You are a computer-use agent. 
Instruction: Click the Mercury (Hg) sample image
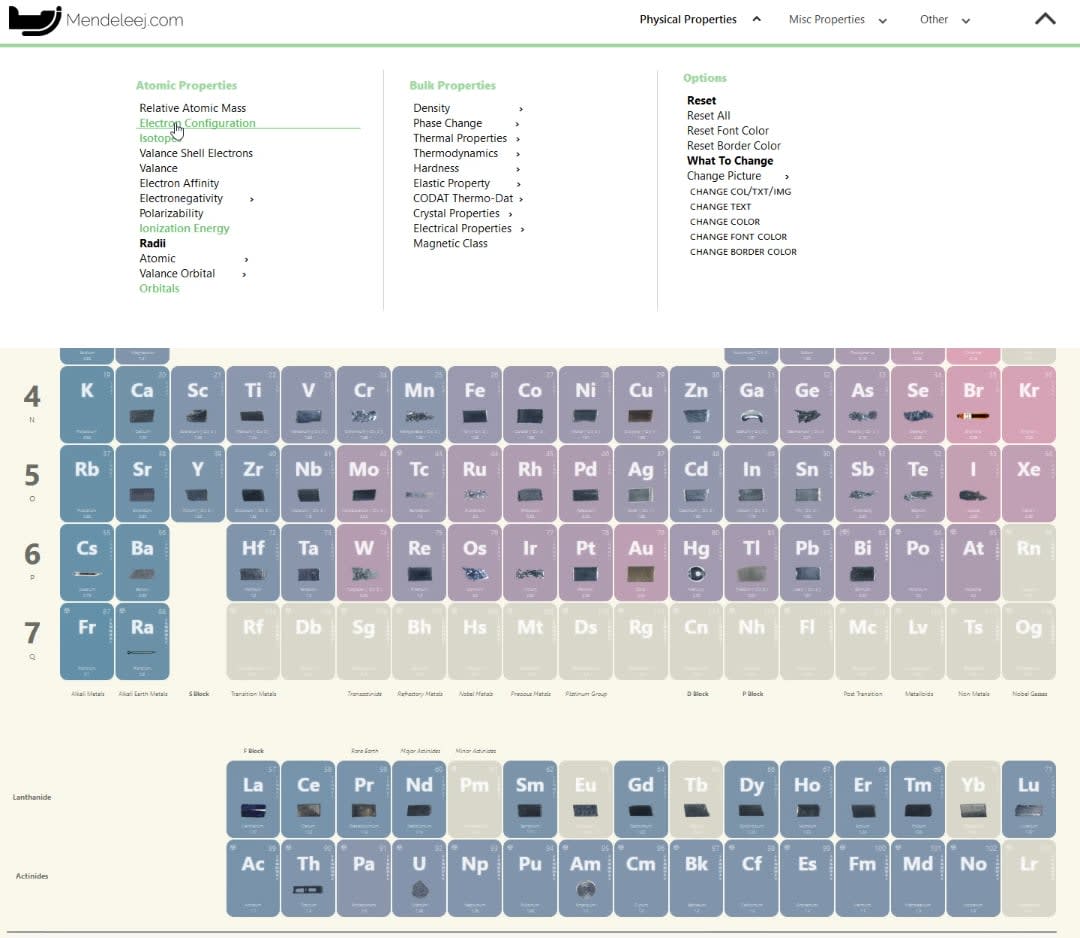click(x=696, y=573)
